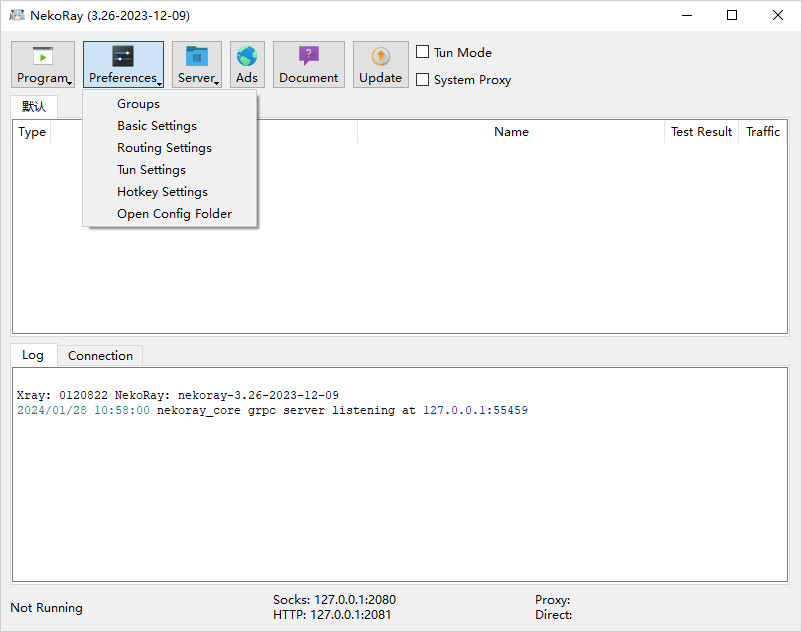Click Open Config Folder menu item
The image size is (802, 632).
170,214
